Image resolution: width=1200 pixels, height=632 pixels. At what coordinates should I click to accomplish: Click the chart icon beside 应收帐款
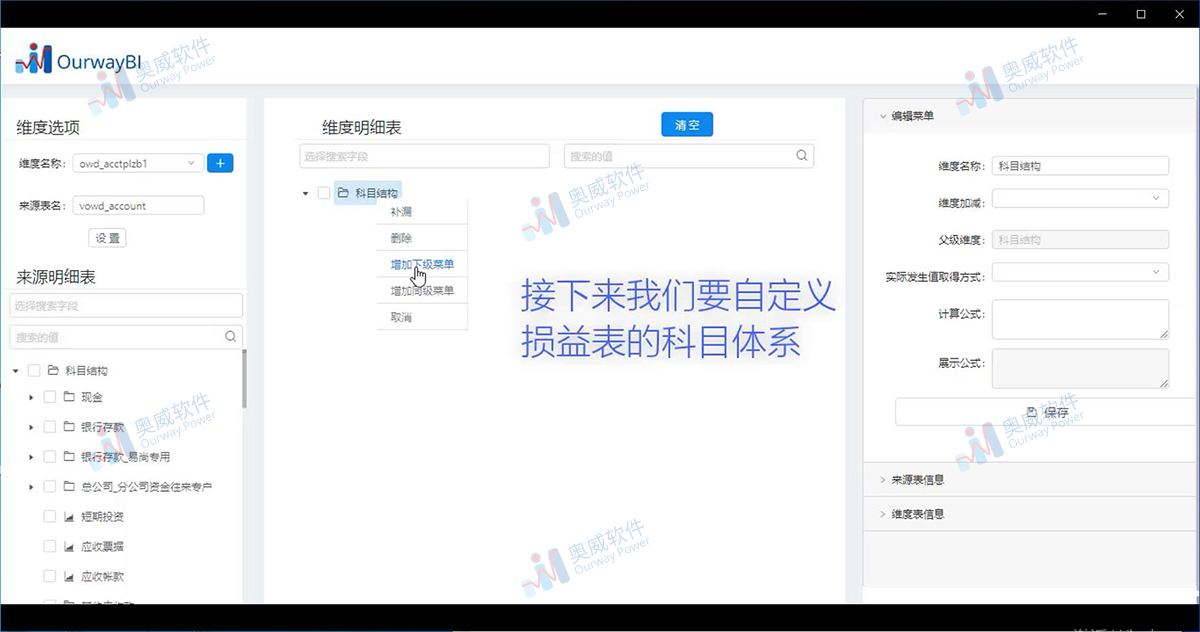(x=69, y=577)
